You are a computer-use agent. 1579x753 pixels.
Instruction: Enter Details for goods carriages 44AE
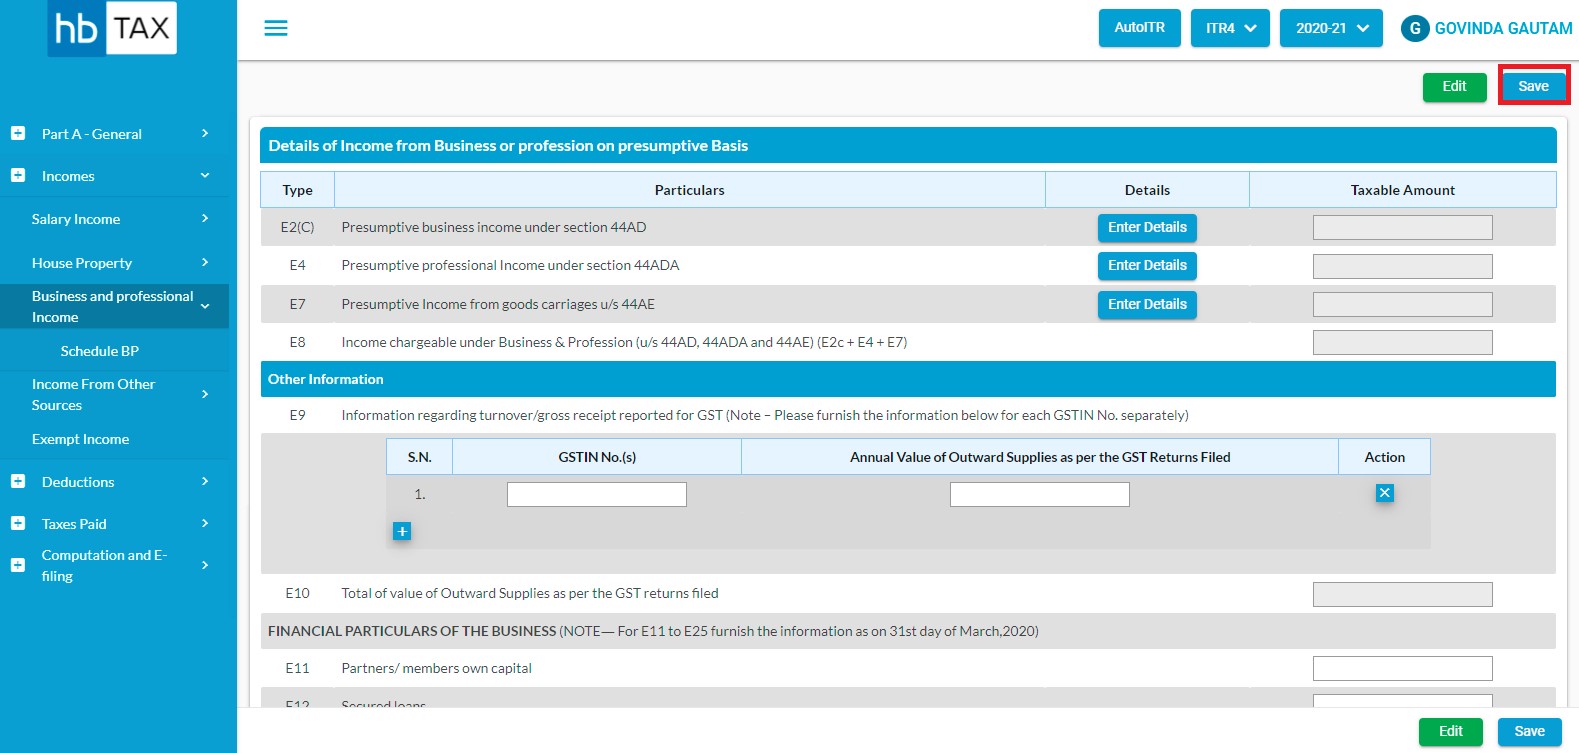[x=1147, y=305]
